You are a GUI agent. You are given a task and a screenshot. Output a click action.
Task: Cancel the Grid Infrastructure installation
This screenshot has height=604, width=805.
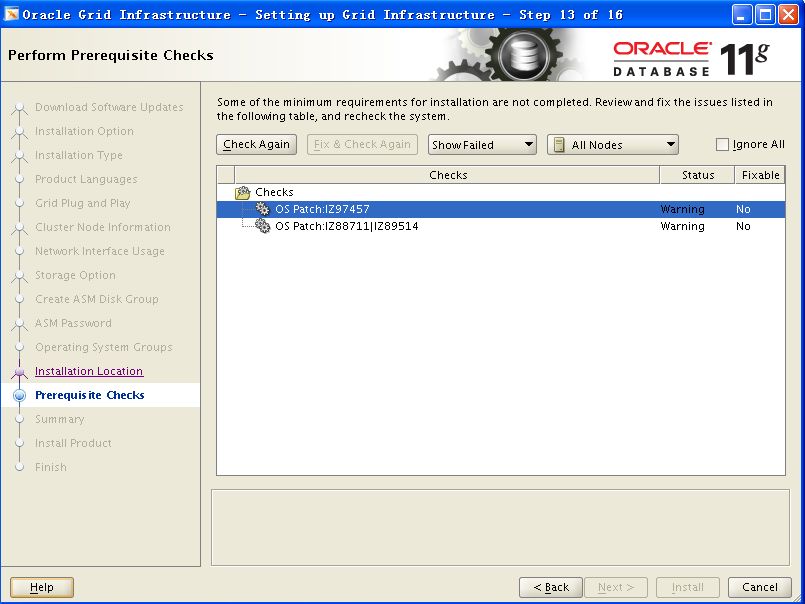pos(760,587)
